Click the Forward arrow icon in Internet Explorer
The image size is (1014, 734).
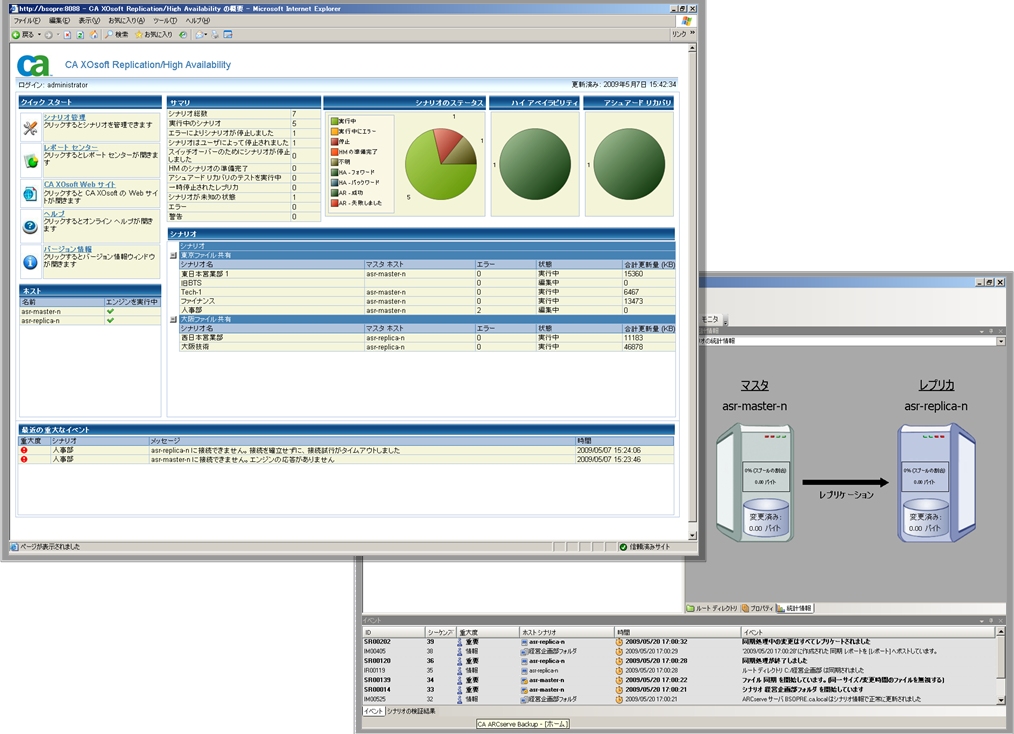pyautogui.click(x=49, y=35)
